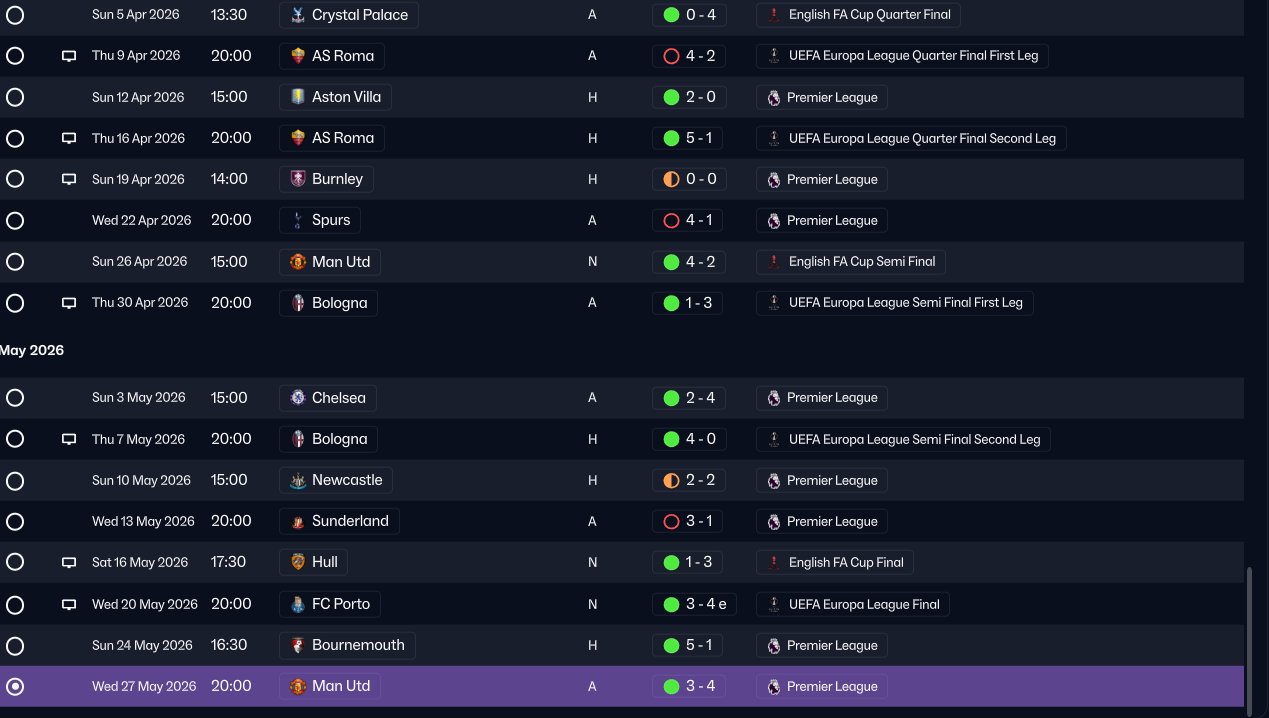Click the Premier League logo on Aston Villa row
This screenshot has height=718, width=1269.
(773, 98)
